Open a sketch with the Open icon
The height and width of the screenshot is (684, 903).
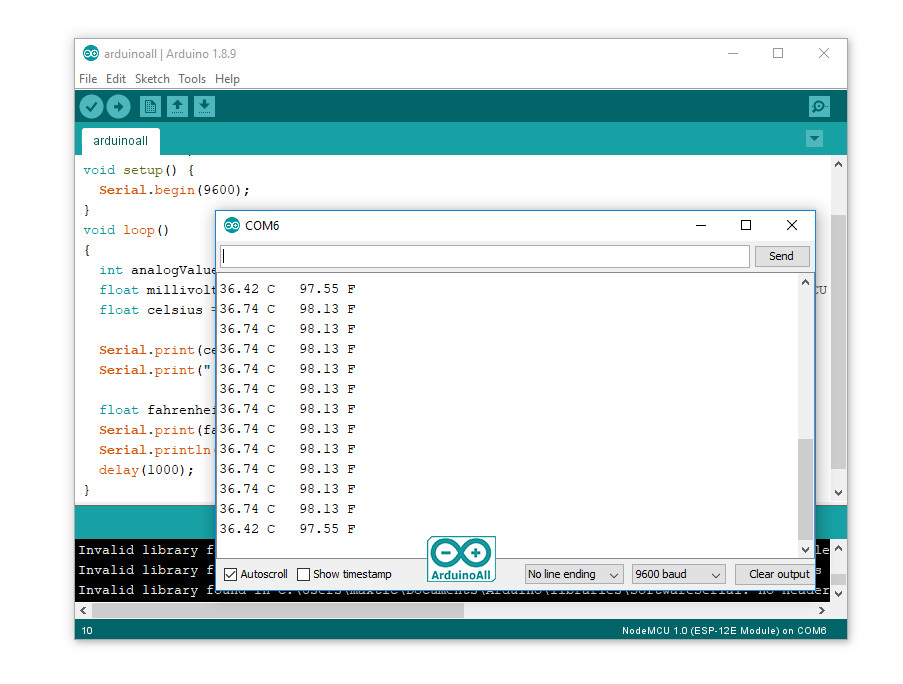(x=177, y=107)
